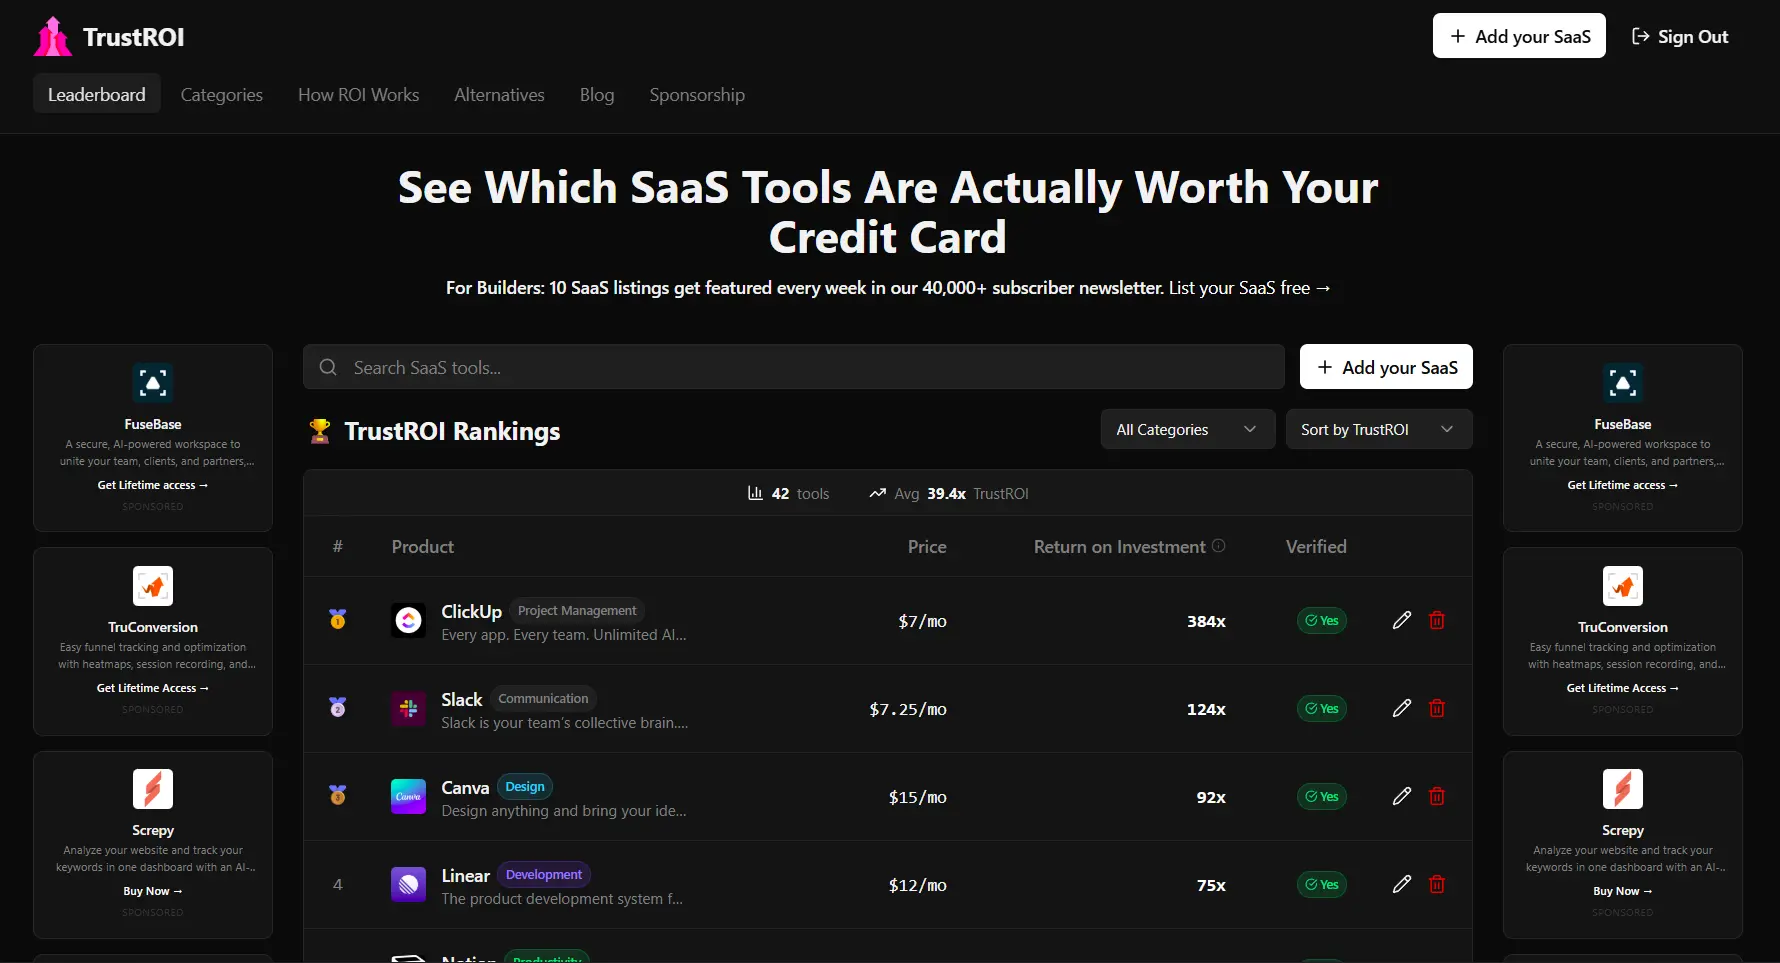
Task: Delete the ClickUp listing trash icon
Action: 1437,620
